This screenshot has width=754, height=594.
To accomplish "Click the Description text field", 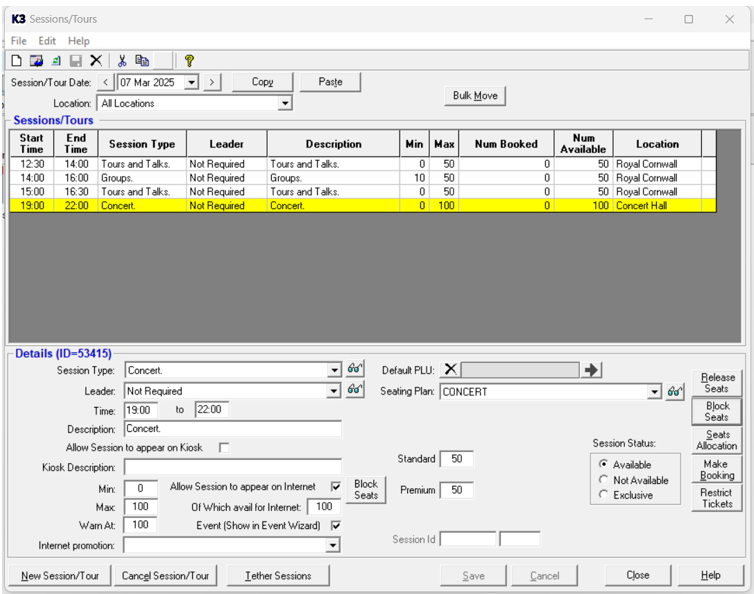I will (x=232, y=429).
